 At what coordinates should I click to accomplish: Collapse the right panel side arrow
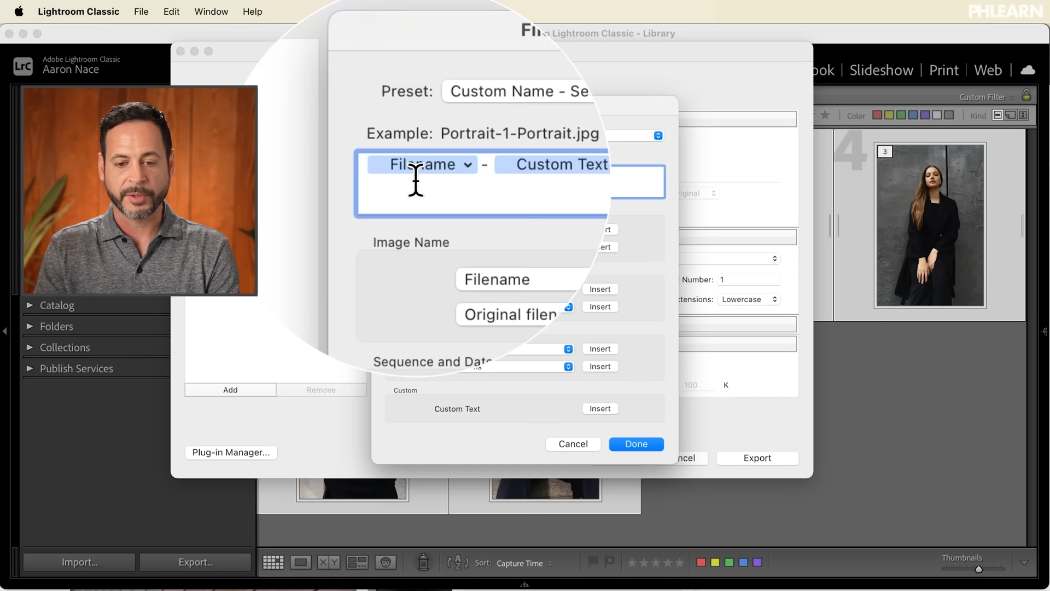coord(1045,331)
